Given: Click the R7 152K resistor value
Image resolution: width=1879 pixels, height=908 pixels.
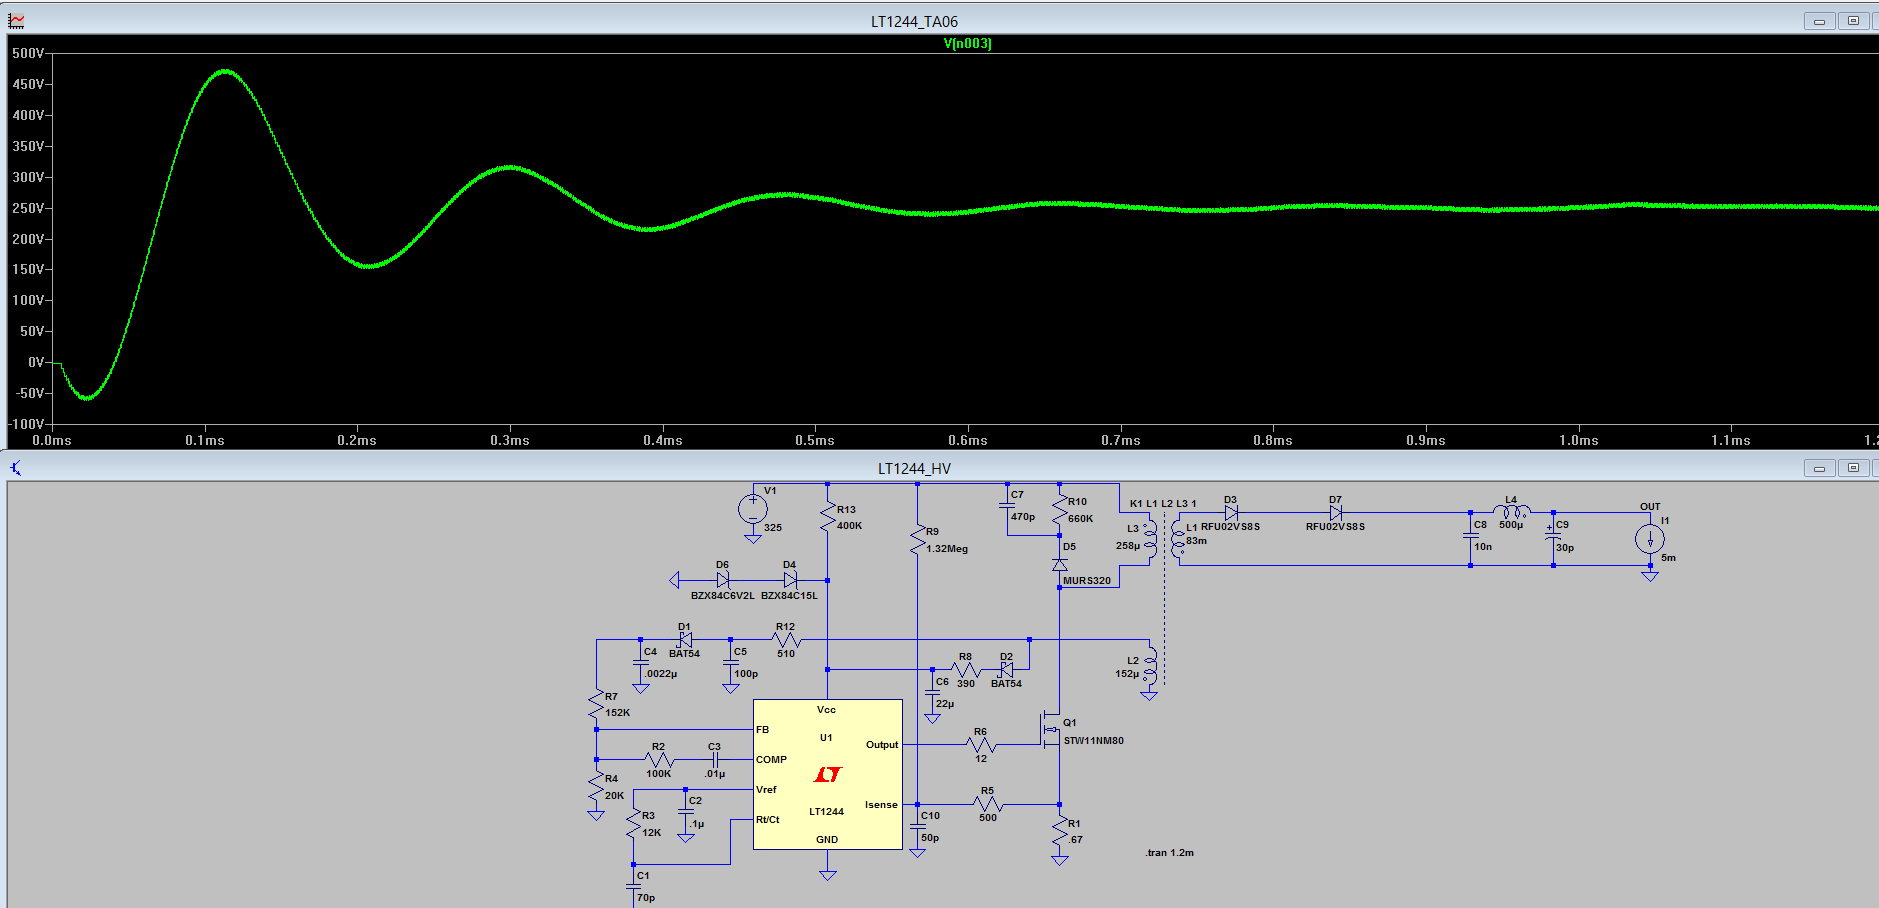Looking at the screenshot, I should (618, 712).
